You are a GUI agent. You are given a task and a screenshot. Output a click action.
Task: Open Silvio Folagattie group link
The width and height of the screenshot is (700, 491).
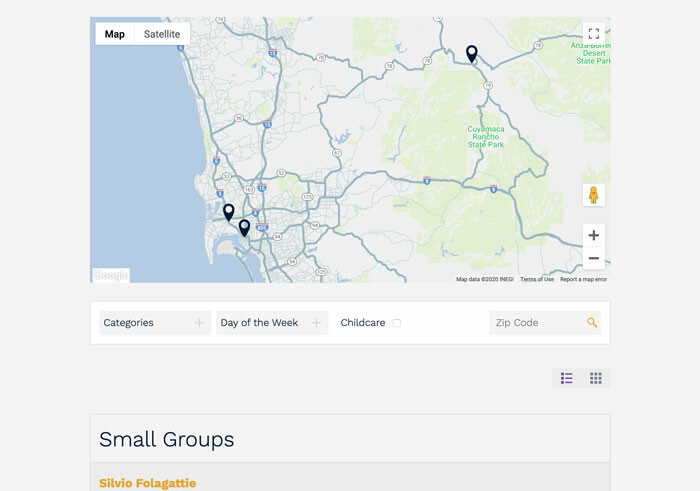[147, 483]
